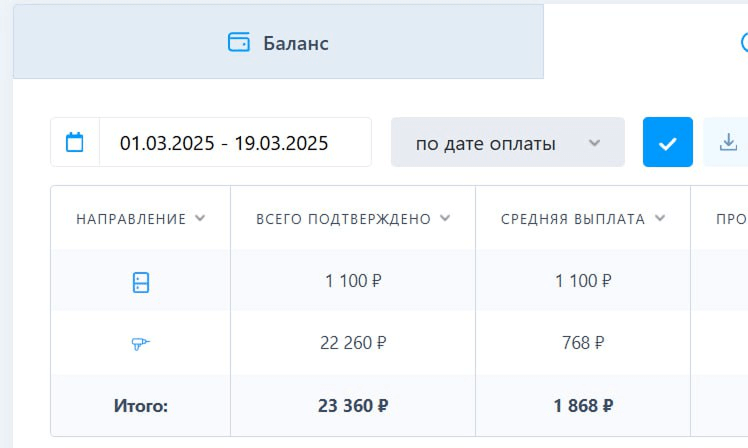Screen dimensions: 748x448
Task: Expand the 'по дате оплаты' dropdown
Action: coord(508,142)
